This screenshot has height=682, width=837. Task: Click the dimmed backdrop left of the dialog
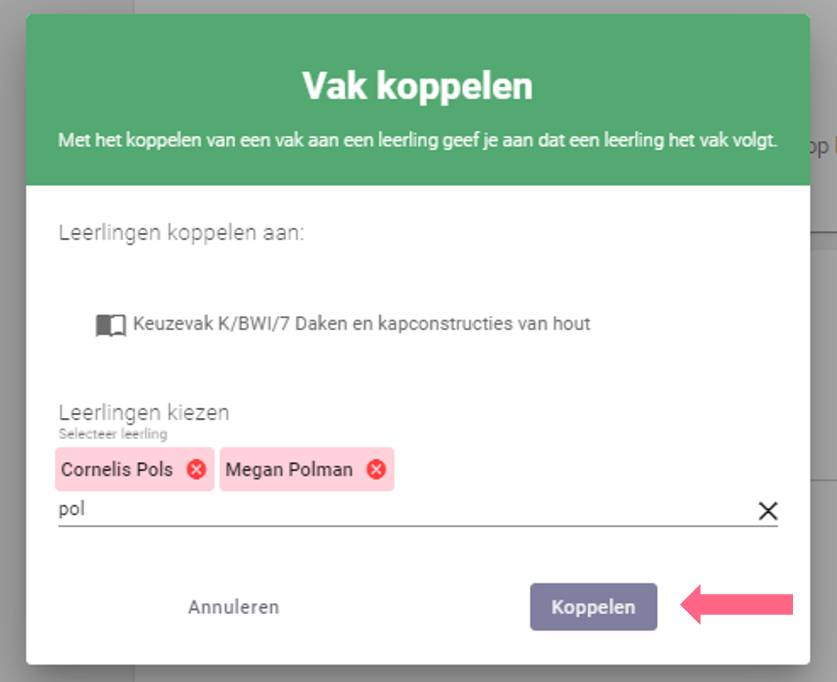pos(13,342)
